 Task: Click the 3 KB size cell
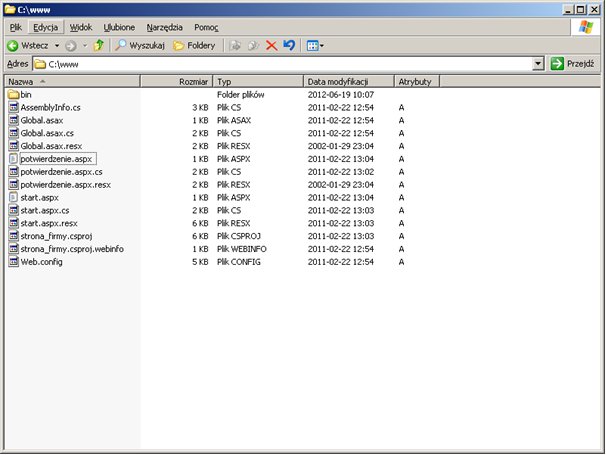point(200,107)
